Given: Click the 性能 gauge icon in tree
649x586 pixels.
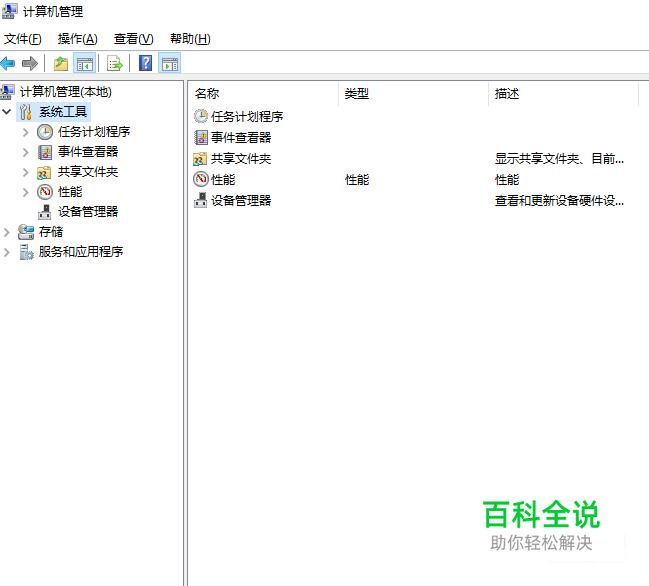Looking at the screenshot, I should click(x=45, y=192).
